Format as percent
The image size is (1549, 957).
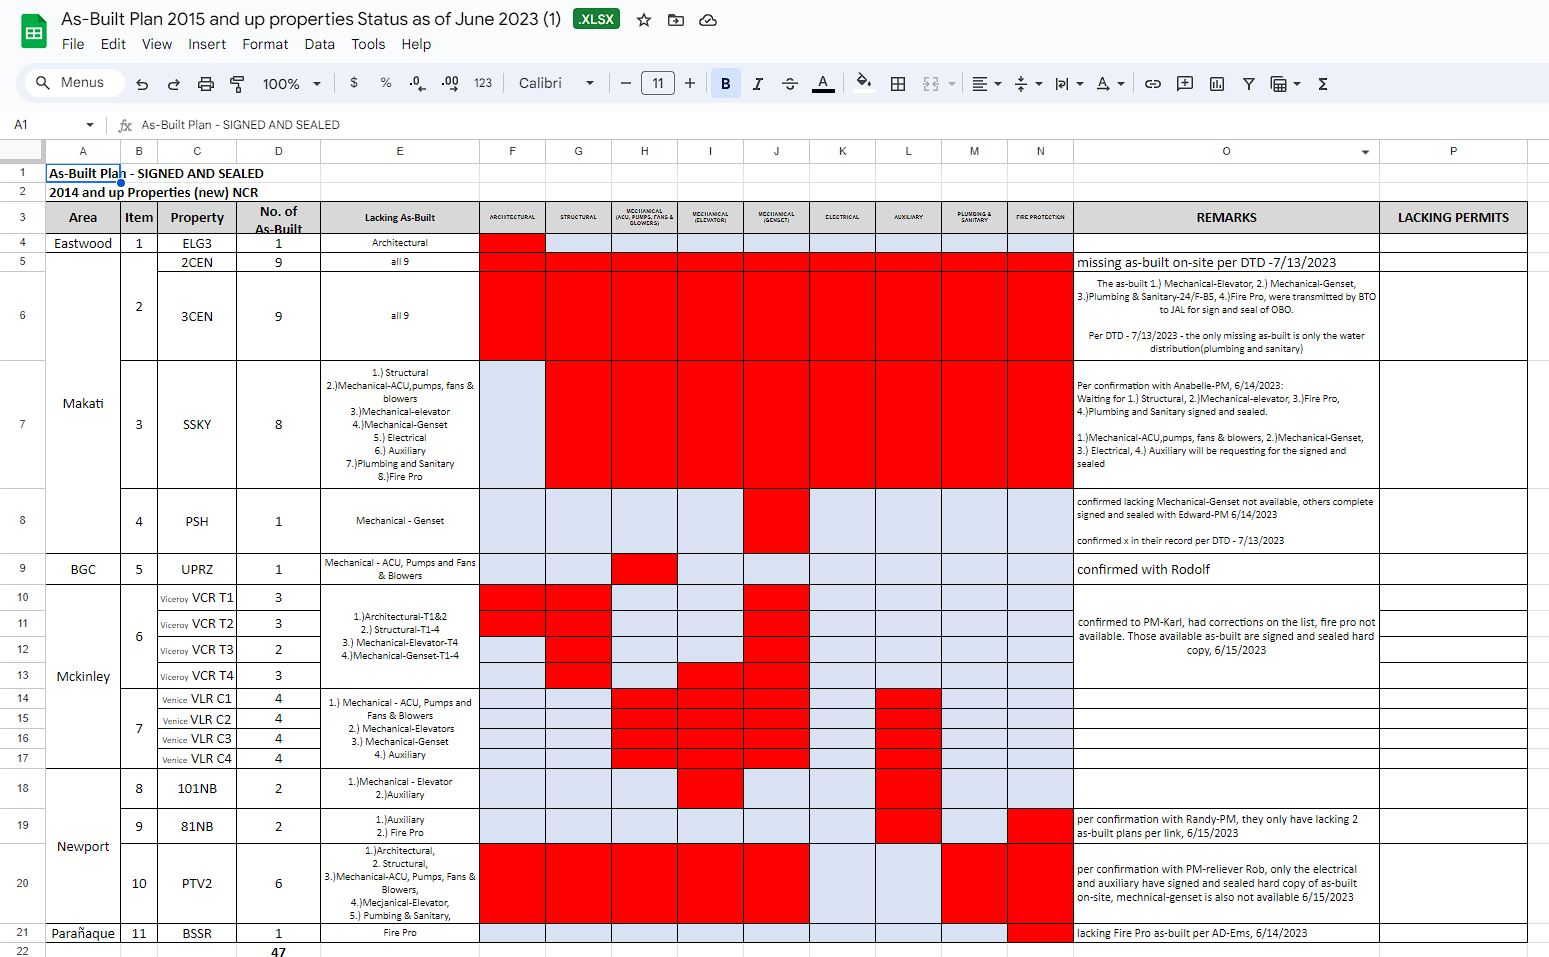pyautogui.click(x=386, y=83)
